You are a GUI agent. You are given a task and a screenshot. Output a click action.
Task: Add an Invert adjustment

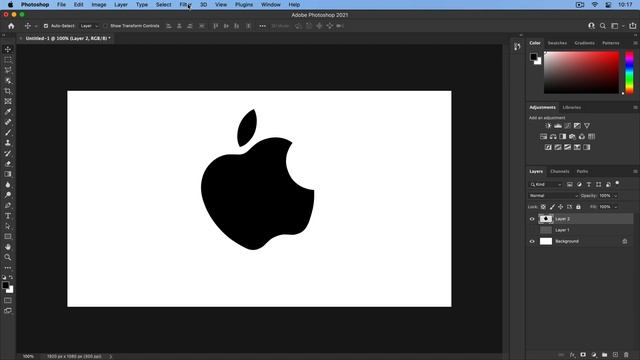(548, 147)
